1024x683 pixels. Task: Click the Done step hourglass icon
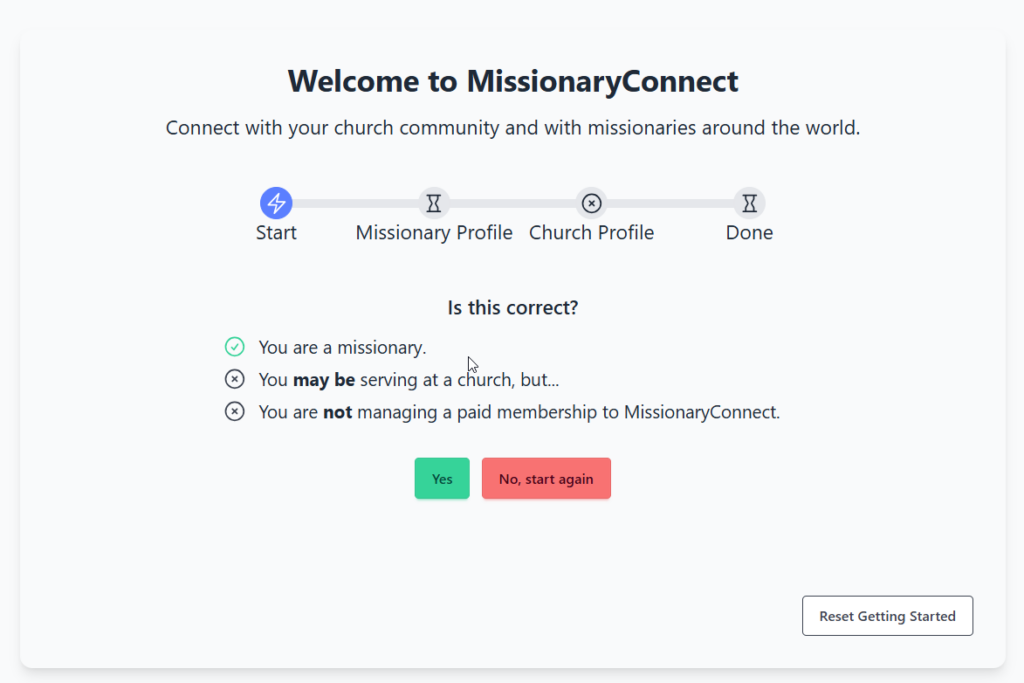750,203
